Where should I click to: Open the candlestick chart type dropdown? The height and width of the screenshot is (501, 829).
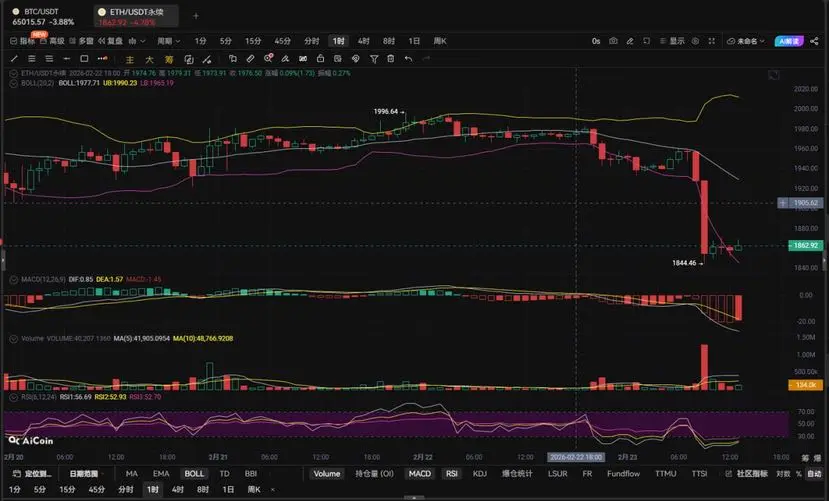[136, 41]
